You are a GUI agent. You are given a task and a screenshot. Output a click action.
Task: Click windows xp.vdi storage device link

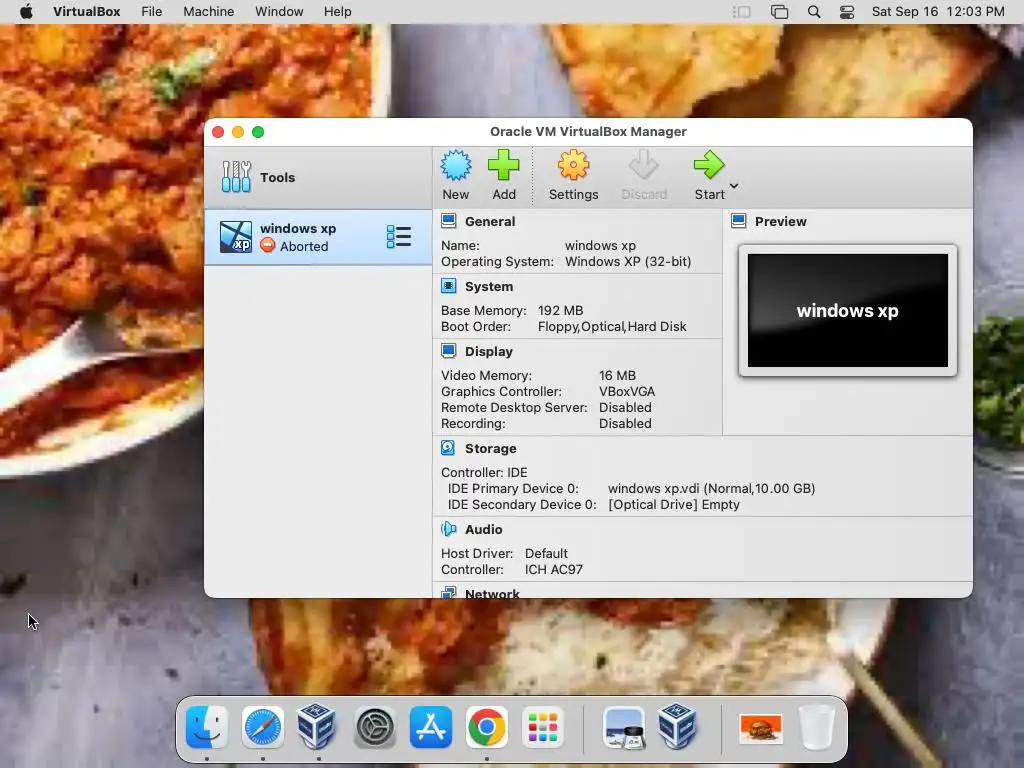point(711,488)
